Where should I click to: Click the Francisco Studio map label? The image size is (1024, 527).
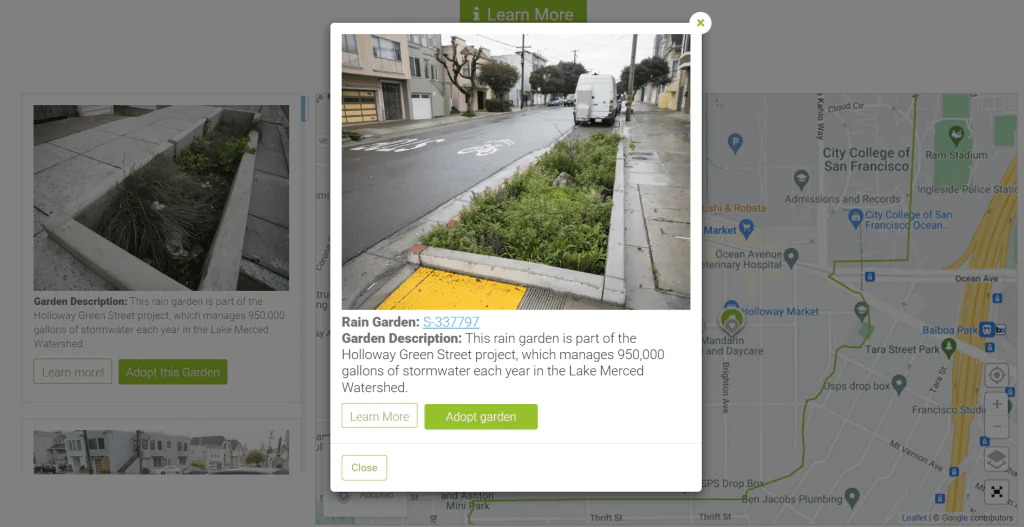(949, 410)
